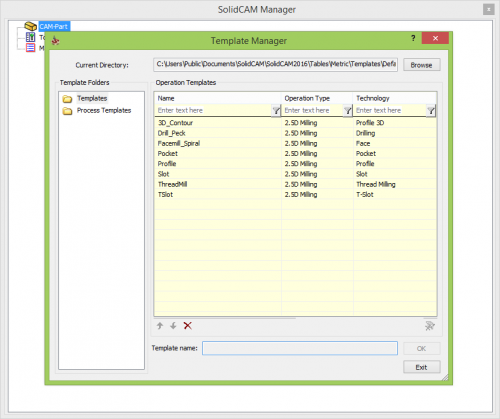Click the Operation Type filter text field
The width and height of the screenshot is (500, 419).
(x=312, y=110)
